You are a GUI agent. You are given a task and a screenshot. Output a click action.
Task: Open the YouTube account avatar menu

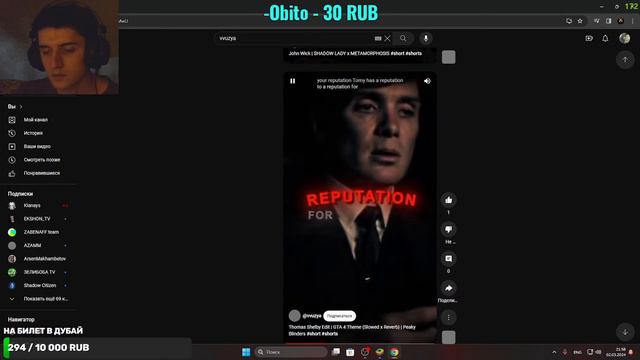pos(624,38)
